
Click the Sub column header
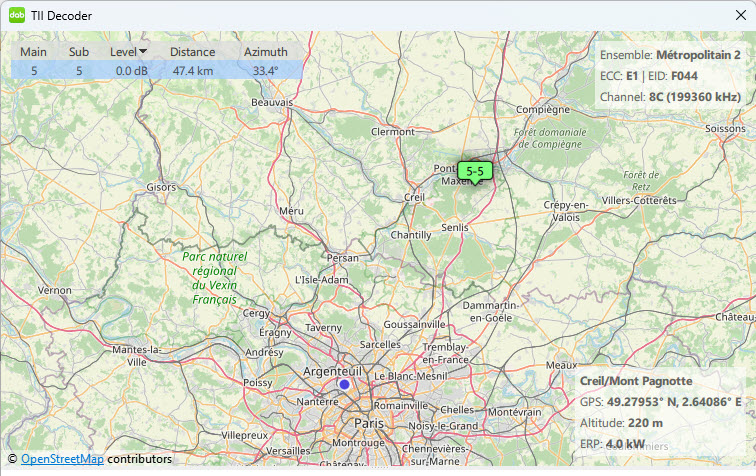click(x=79, y=52)
